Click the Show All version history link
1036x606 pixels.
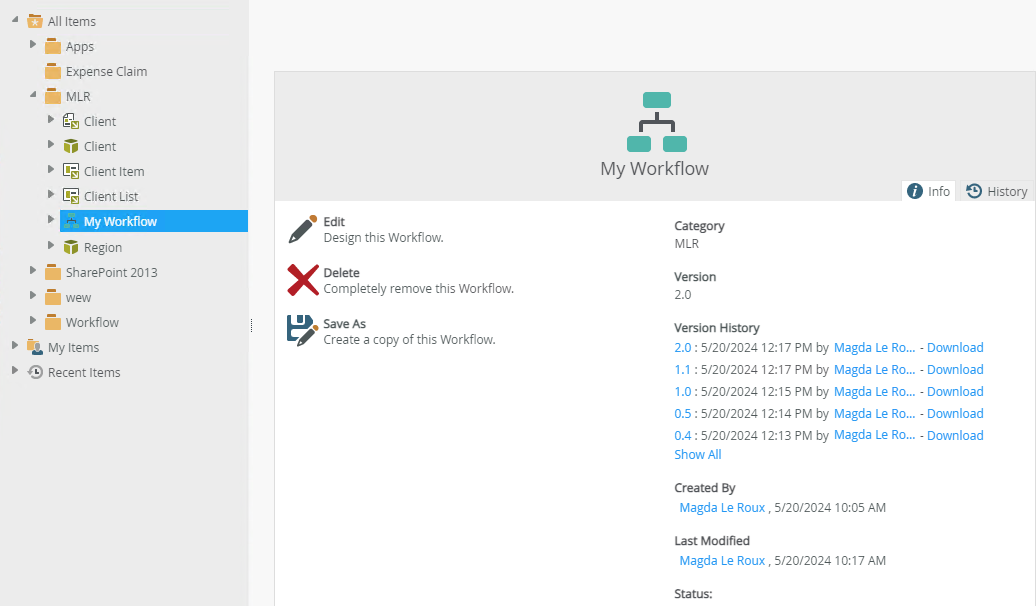tap(698, 454)
